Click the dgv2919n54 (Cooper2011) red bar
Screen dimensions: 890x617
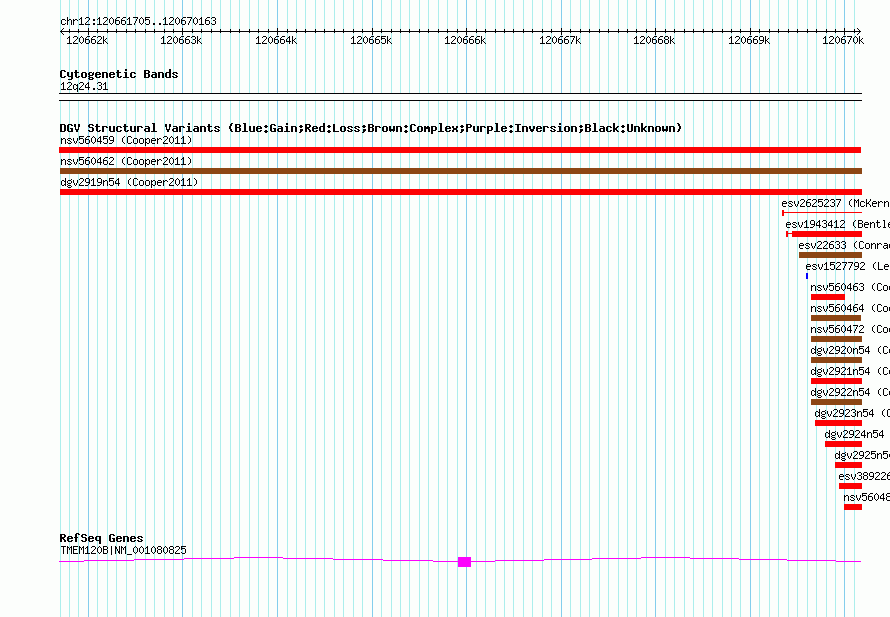(460, 192)
